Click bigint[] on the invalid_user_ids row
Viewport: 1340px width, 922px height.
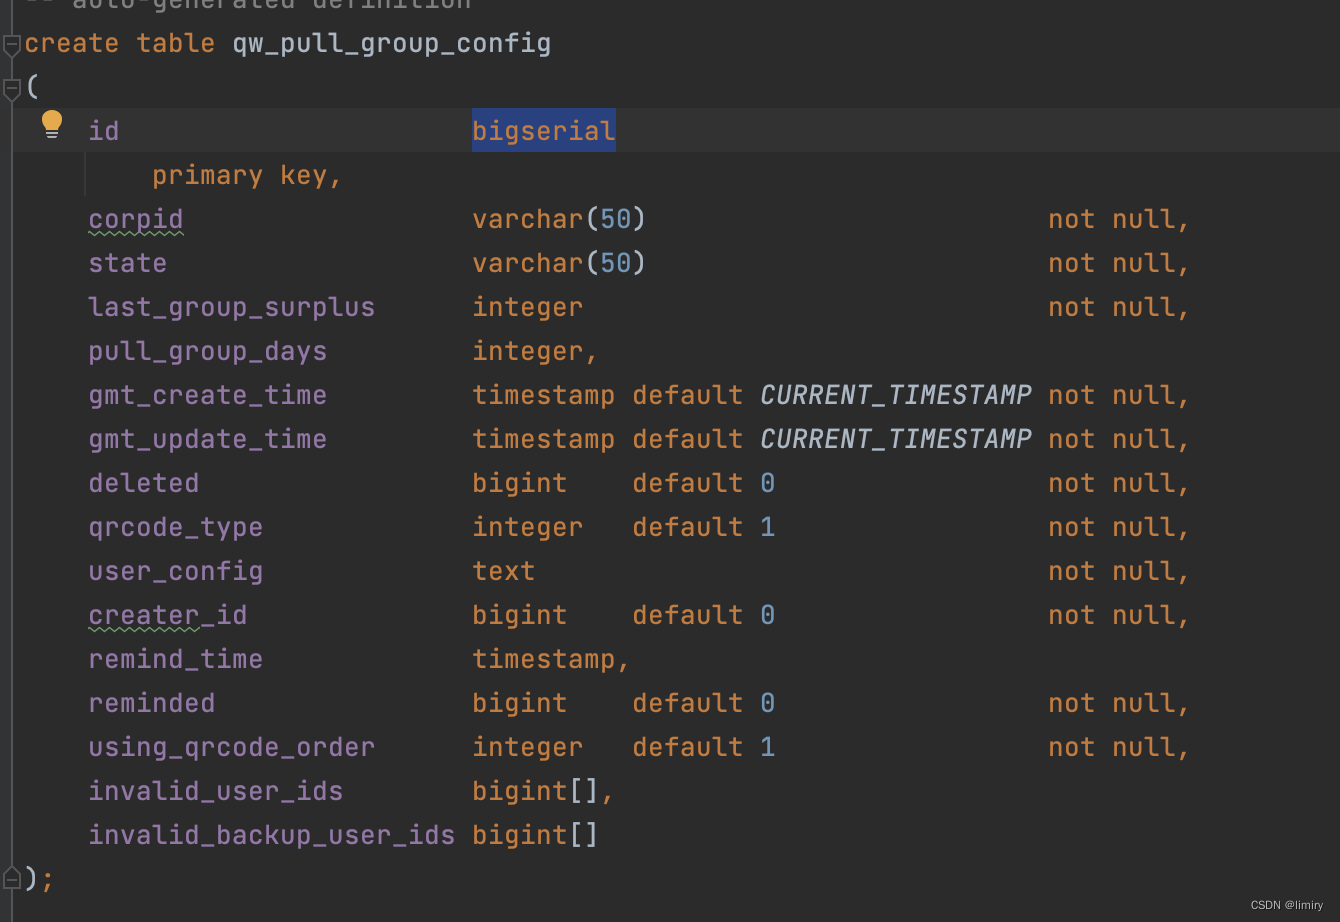coord(535,791)
